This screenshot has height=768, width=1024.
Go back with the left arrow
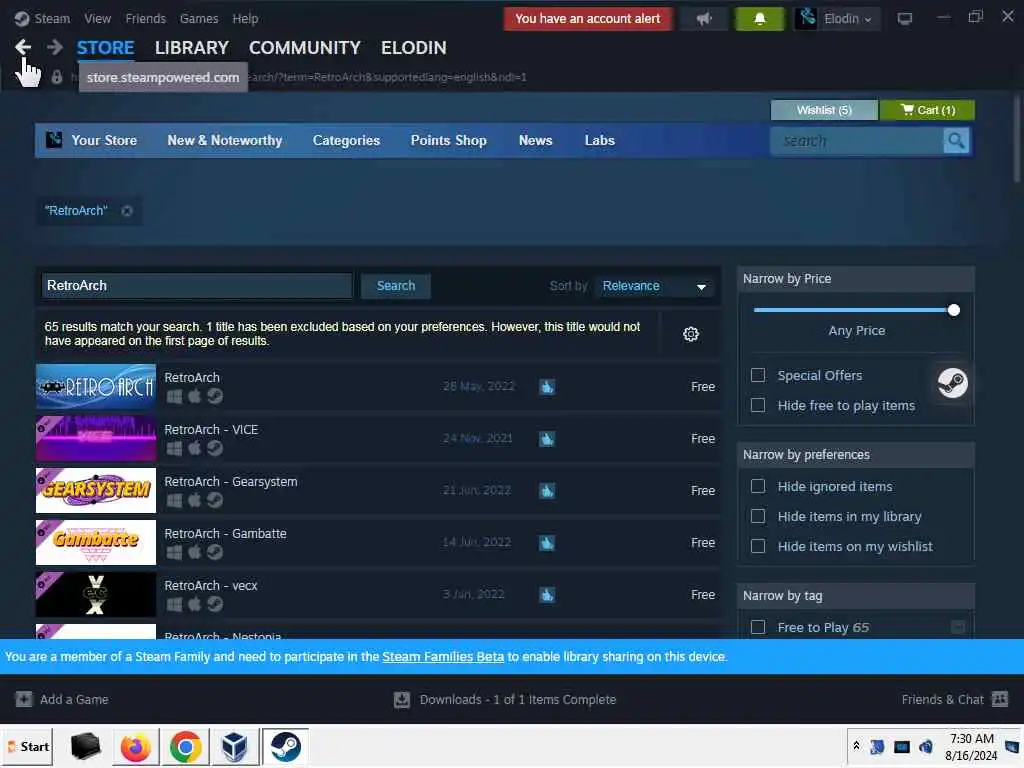pyautogui.click(x=23, y=48)
